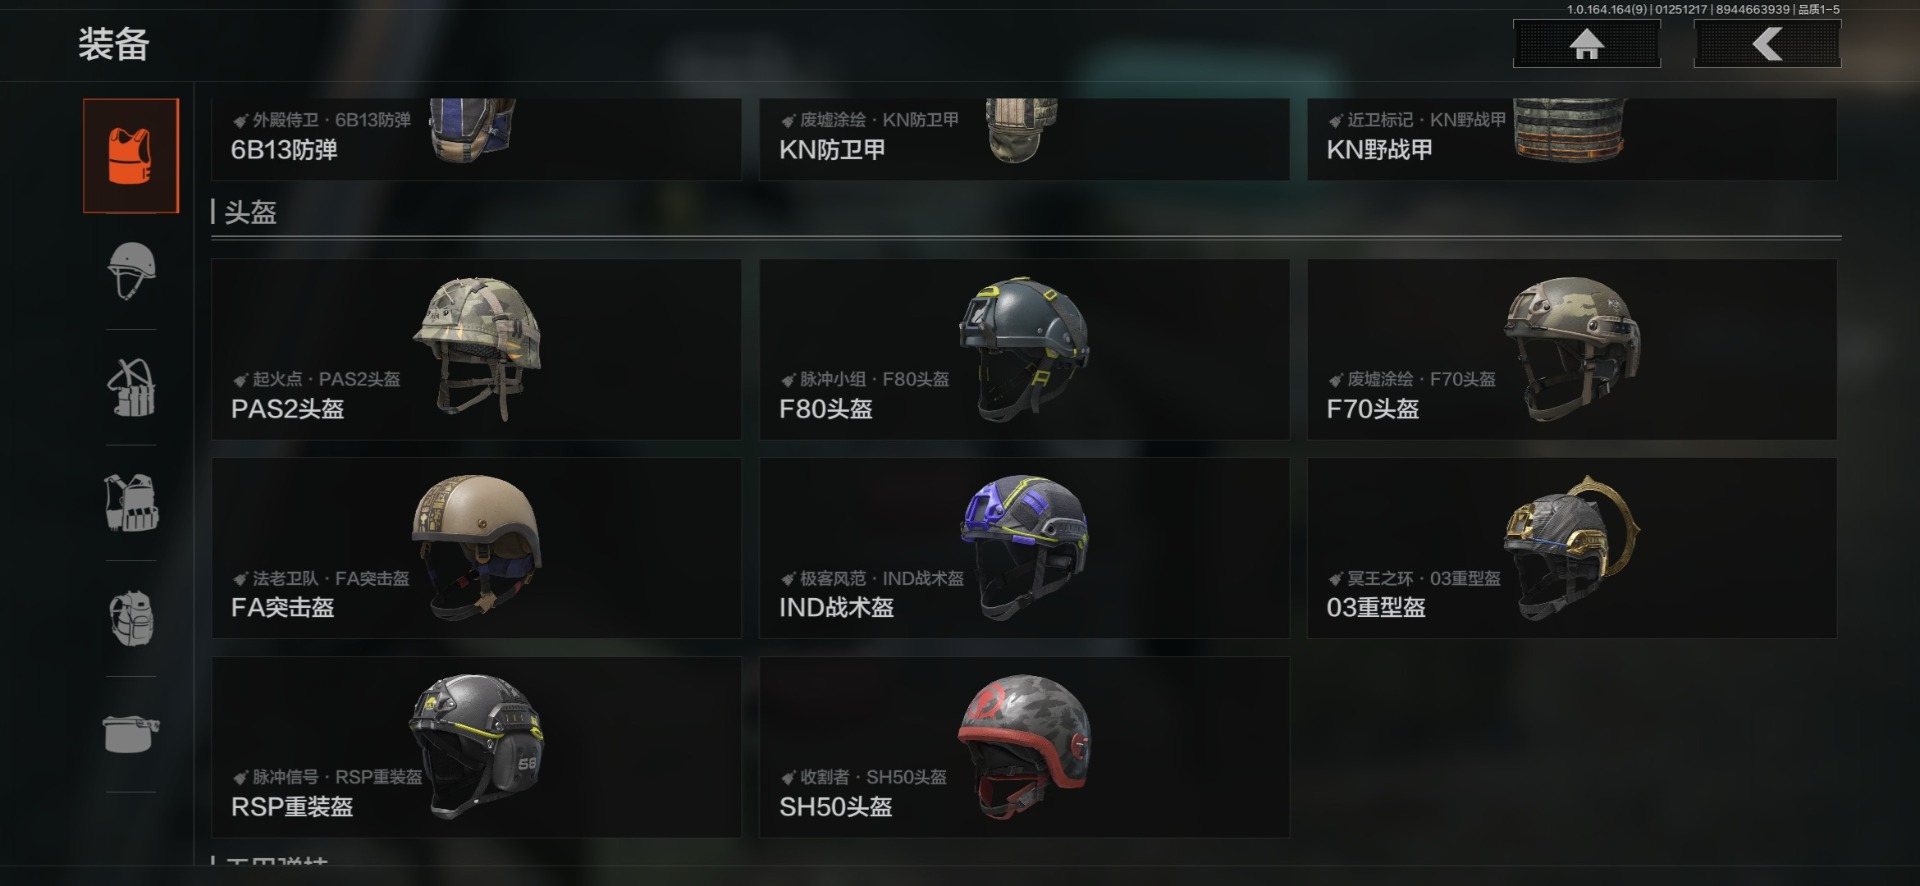Viewport: 1920px width, 886px height.
Task: Select the KN防卫甲 armor card
Action: [1024, 139]
